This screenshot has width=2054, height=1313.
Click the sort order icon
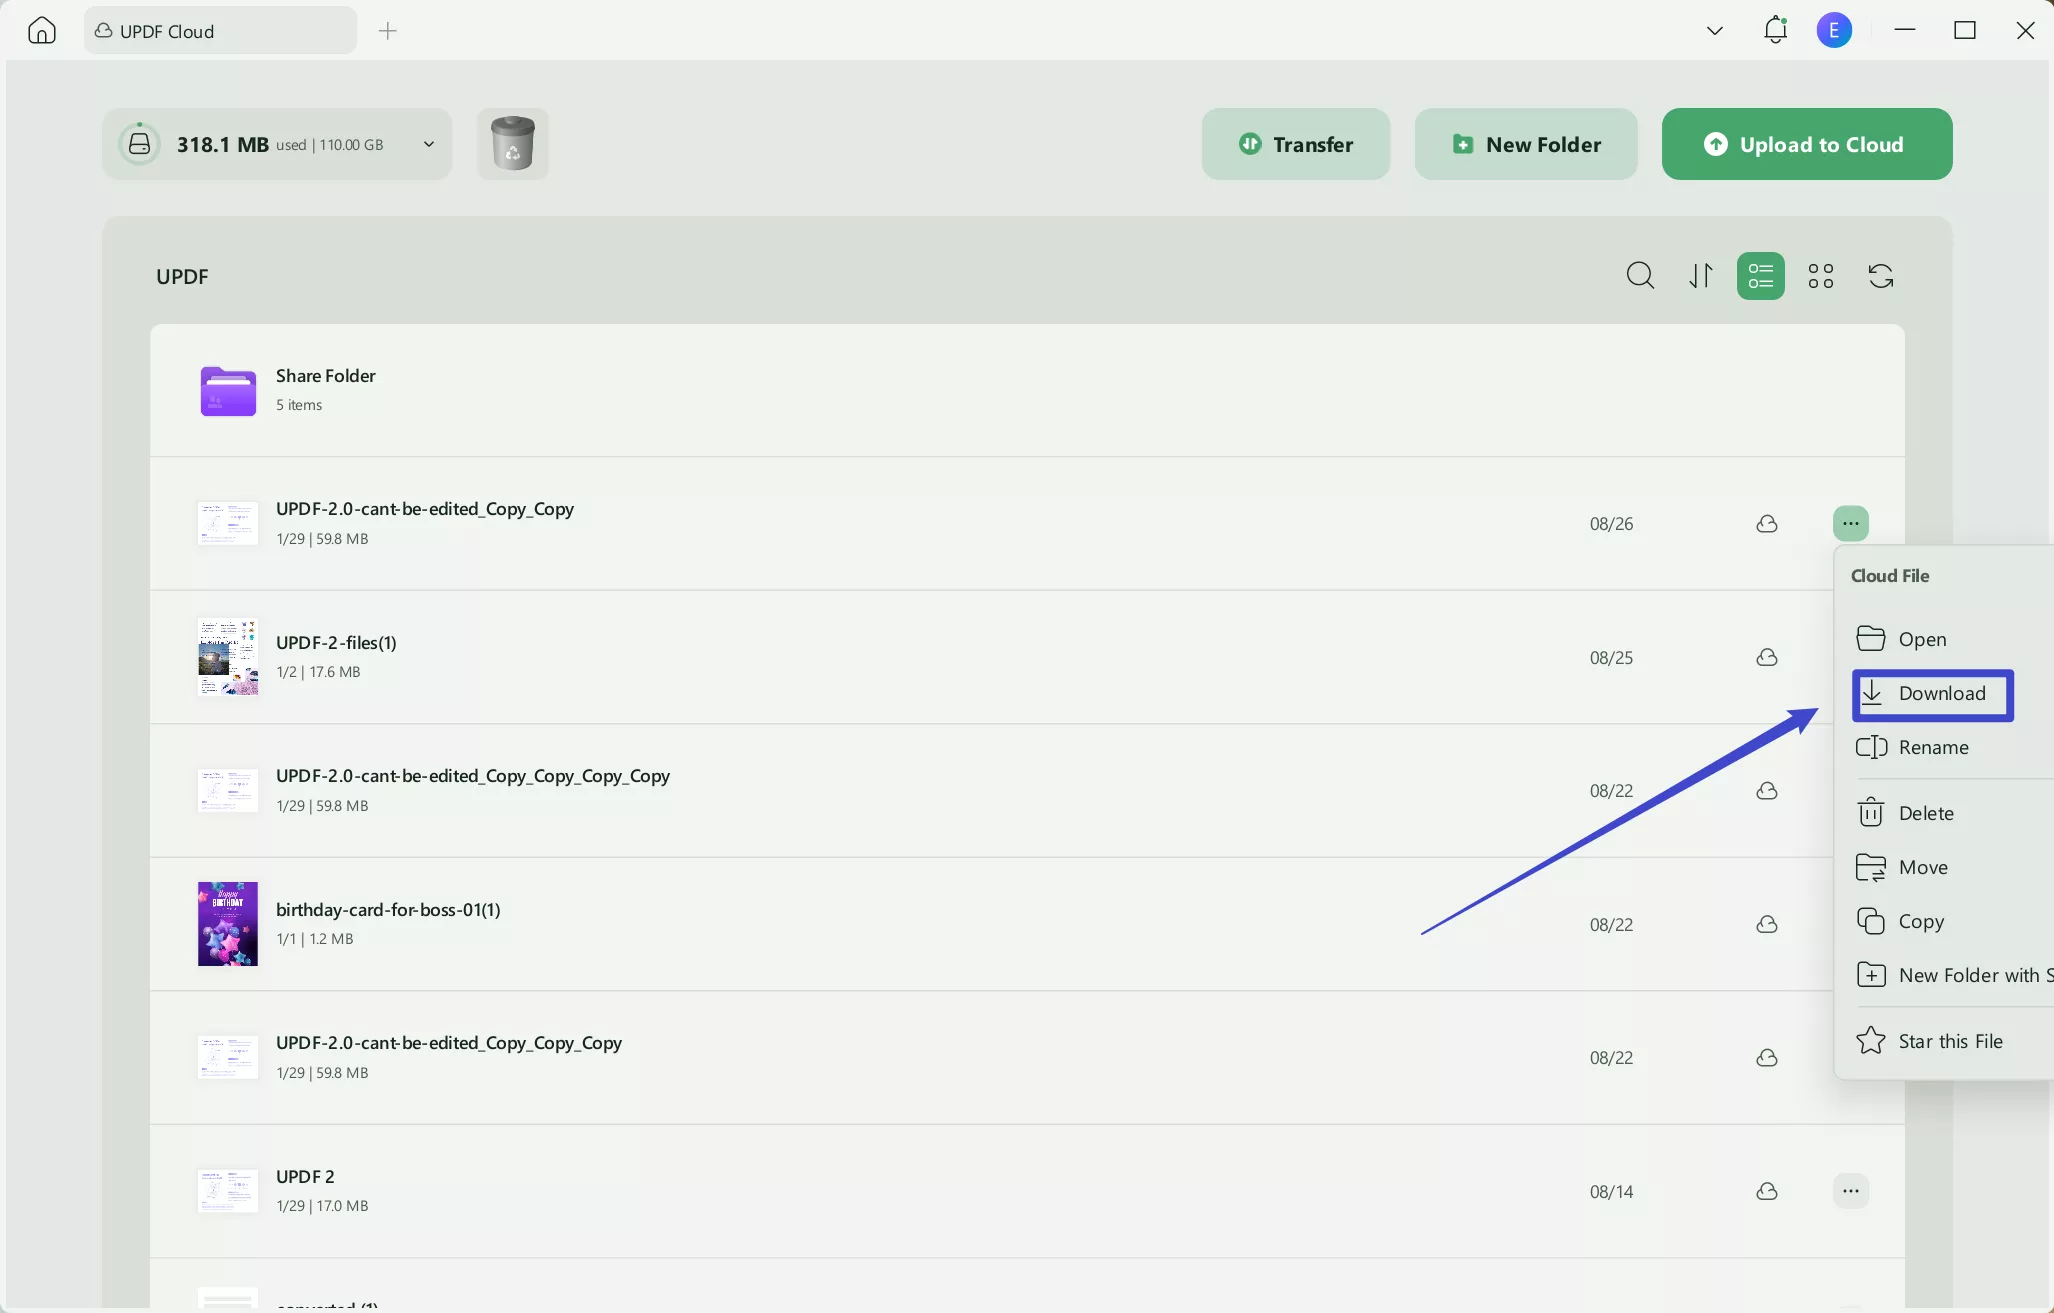(1700, 275)
